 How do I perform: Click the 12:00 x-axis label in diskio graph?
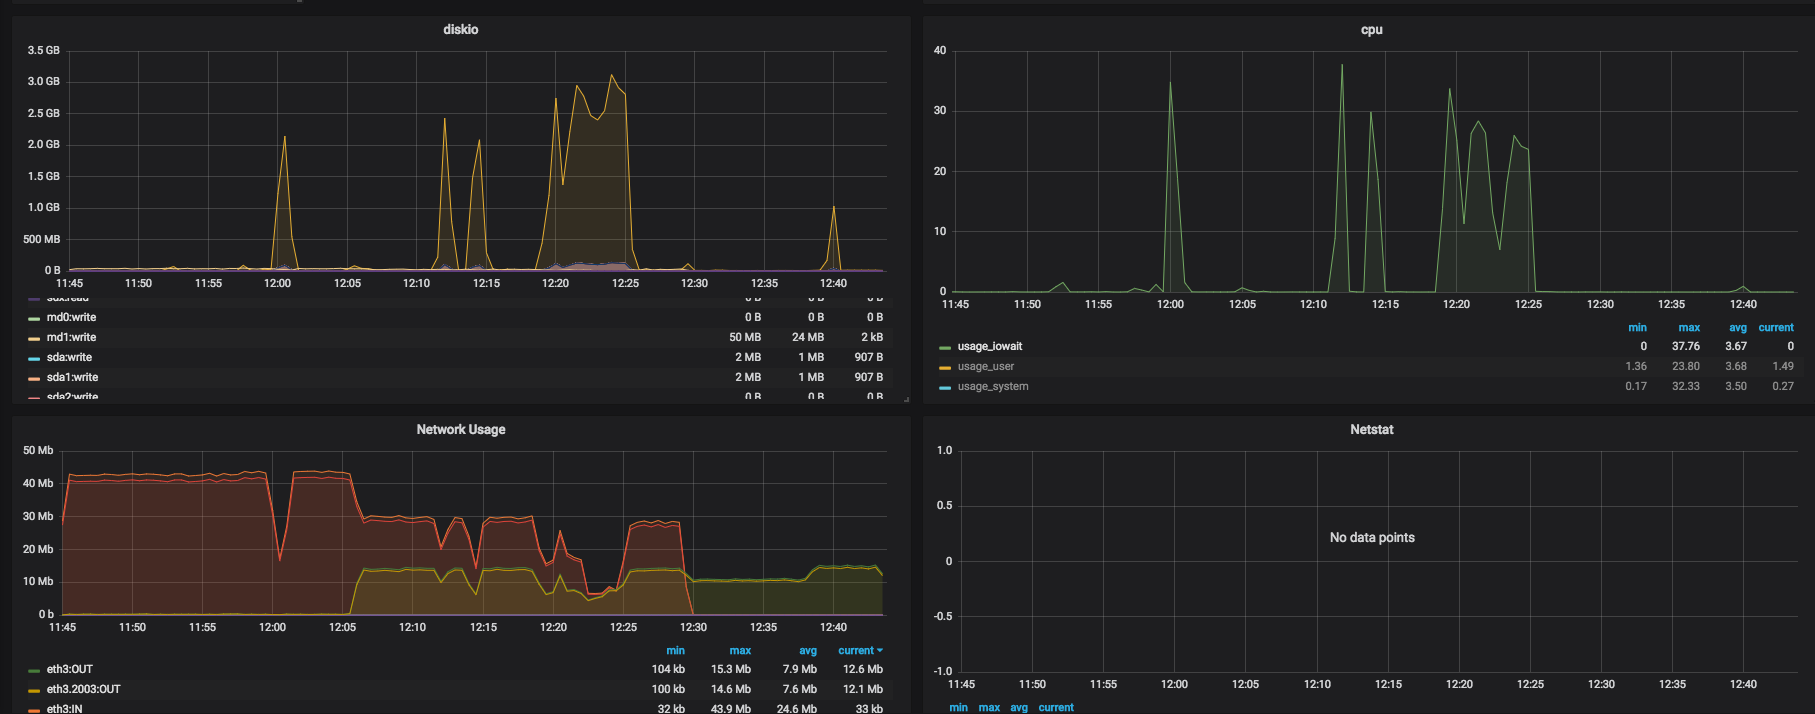click(277, 284)
